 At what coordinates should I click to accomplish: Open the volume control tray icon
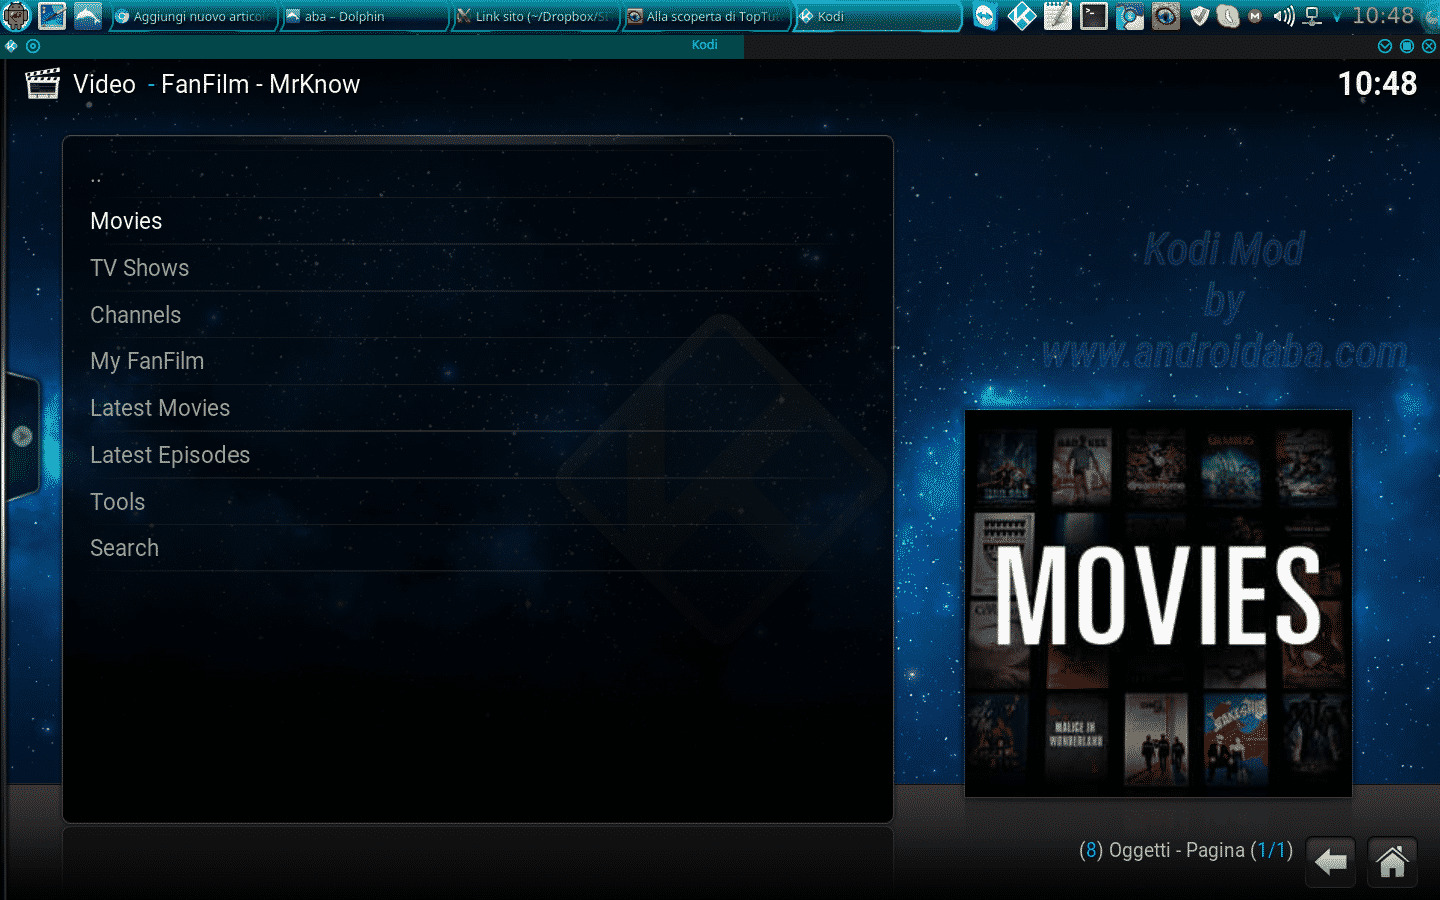[1284, 16]
